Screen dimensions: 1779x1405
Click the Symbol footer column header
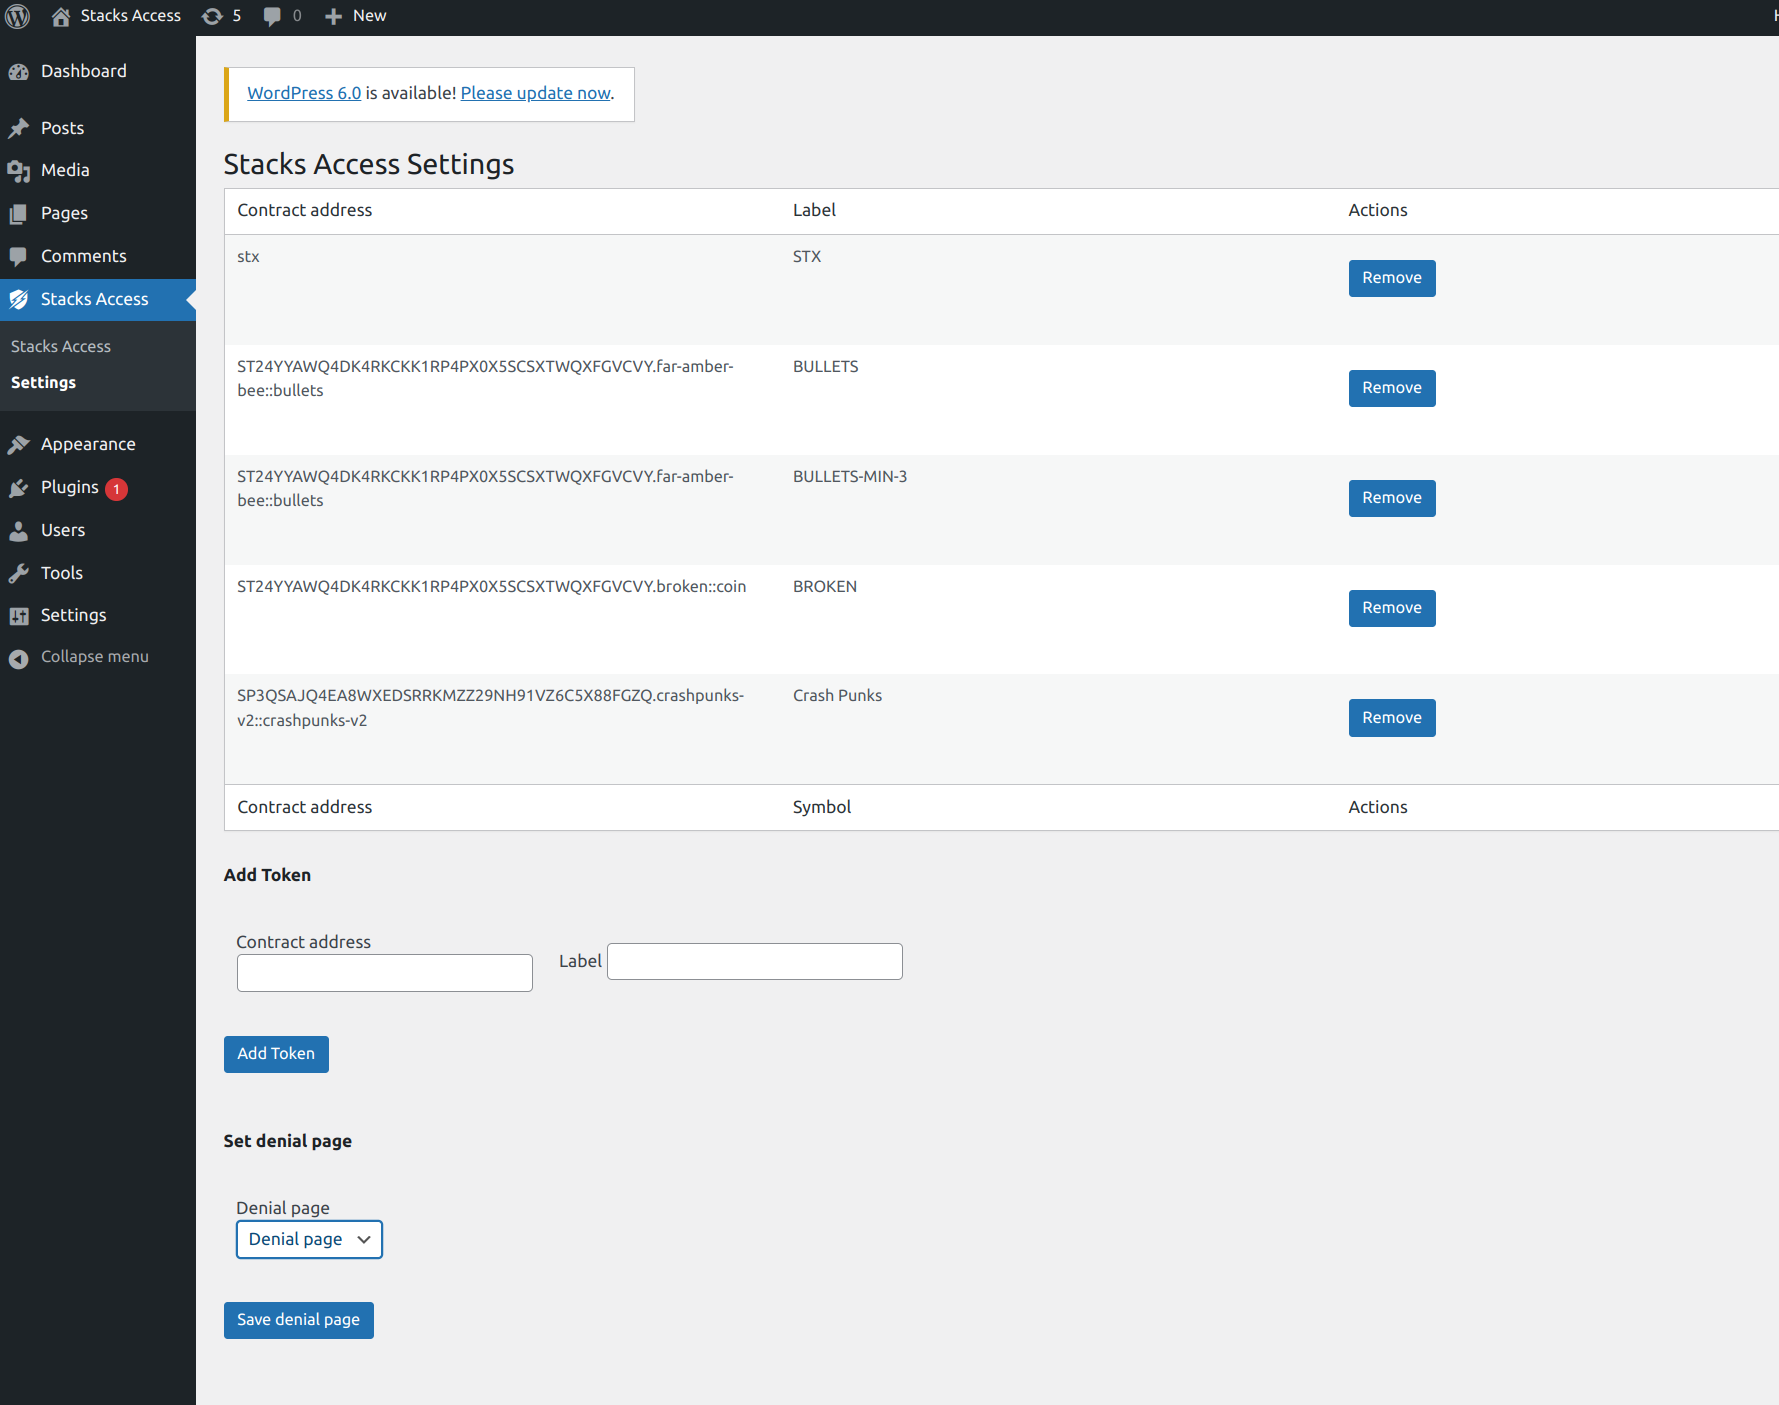pos(822,808)
